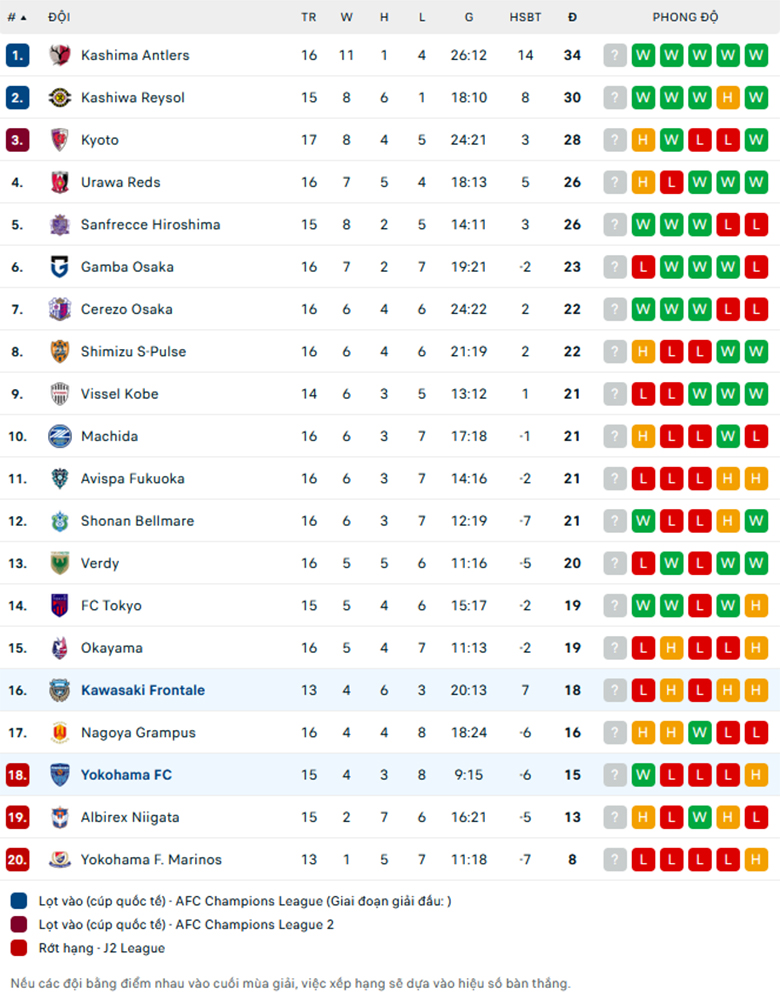Click the Nagoya Grampus club crest
The height and width of the screenshot is (996, 780).
tap(60, 732)
